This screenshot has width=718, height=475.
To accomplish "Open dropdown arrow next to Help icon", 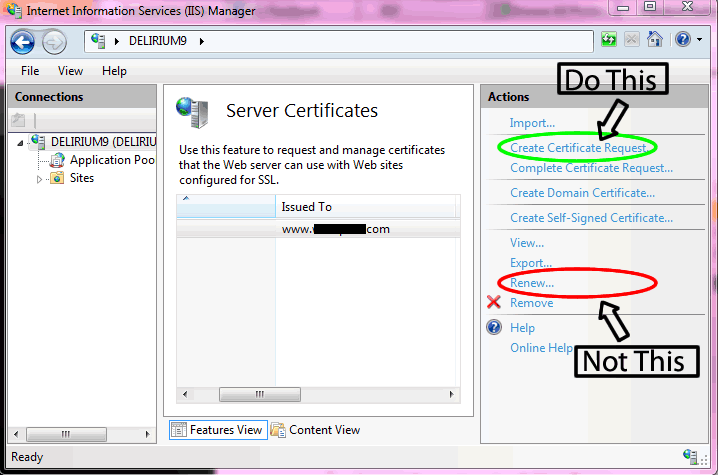I will [x=698, y=41].
